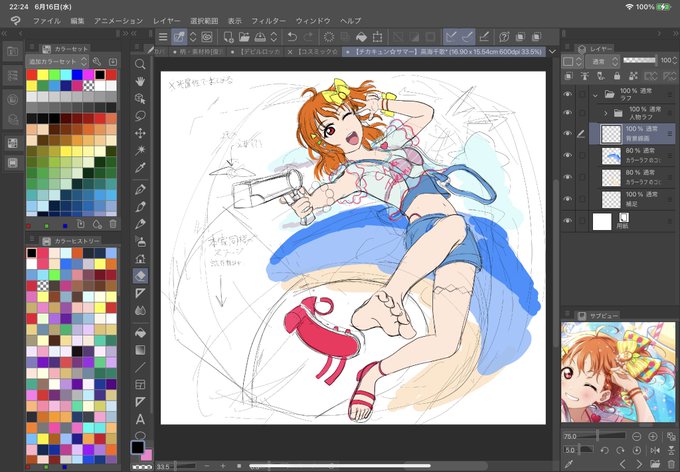This screenshot has height=472, width=680.
Task: Hide the 人物ラフ folder layer
Action: tap(568, 112)
